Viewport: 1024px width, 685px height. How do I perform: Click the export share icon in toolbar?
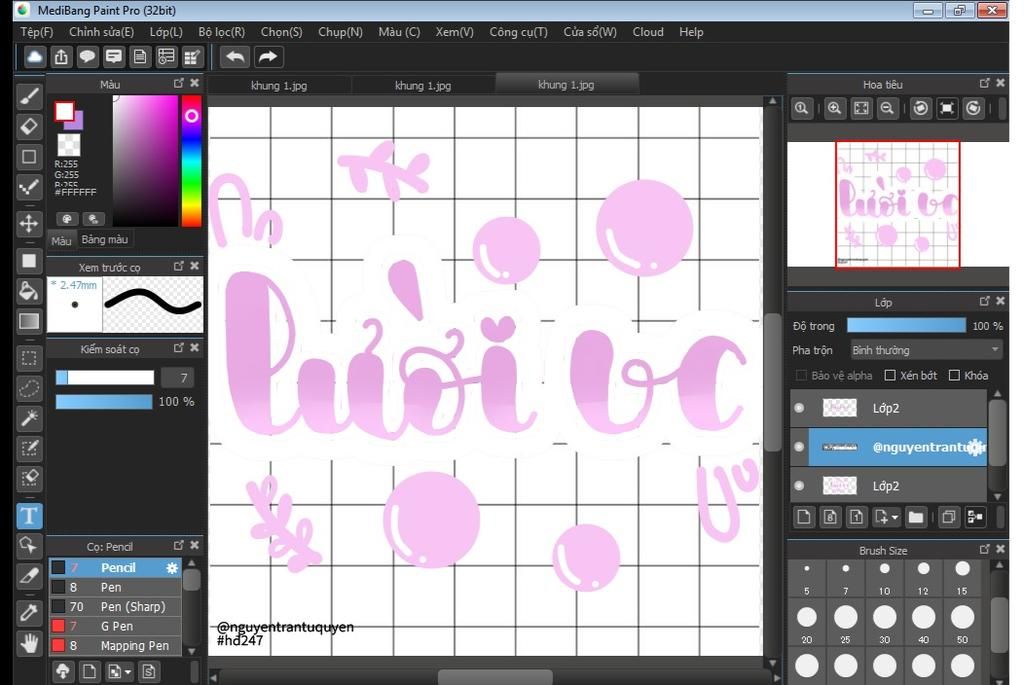61,57
